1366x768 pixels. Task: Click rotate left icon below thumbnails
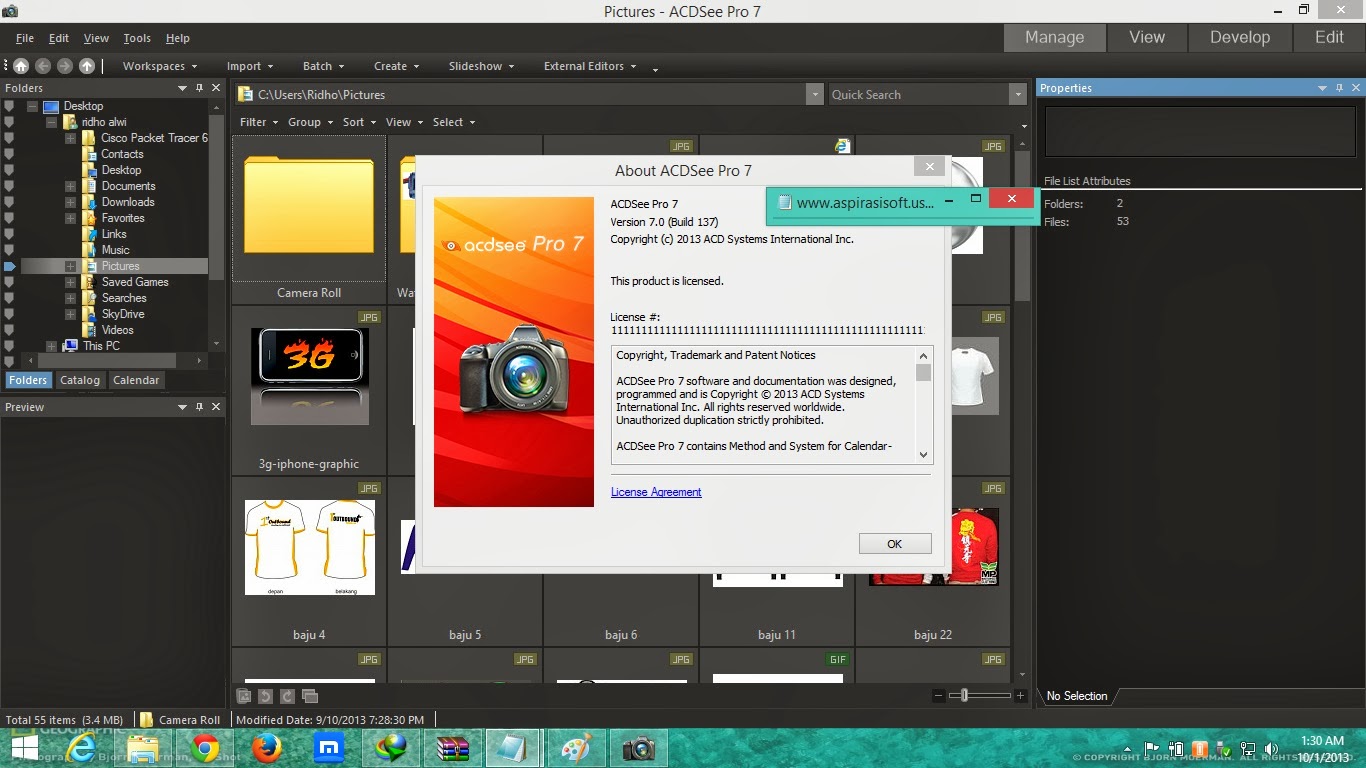point(265,696)
